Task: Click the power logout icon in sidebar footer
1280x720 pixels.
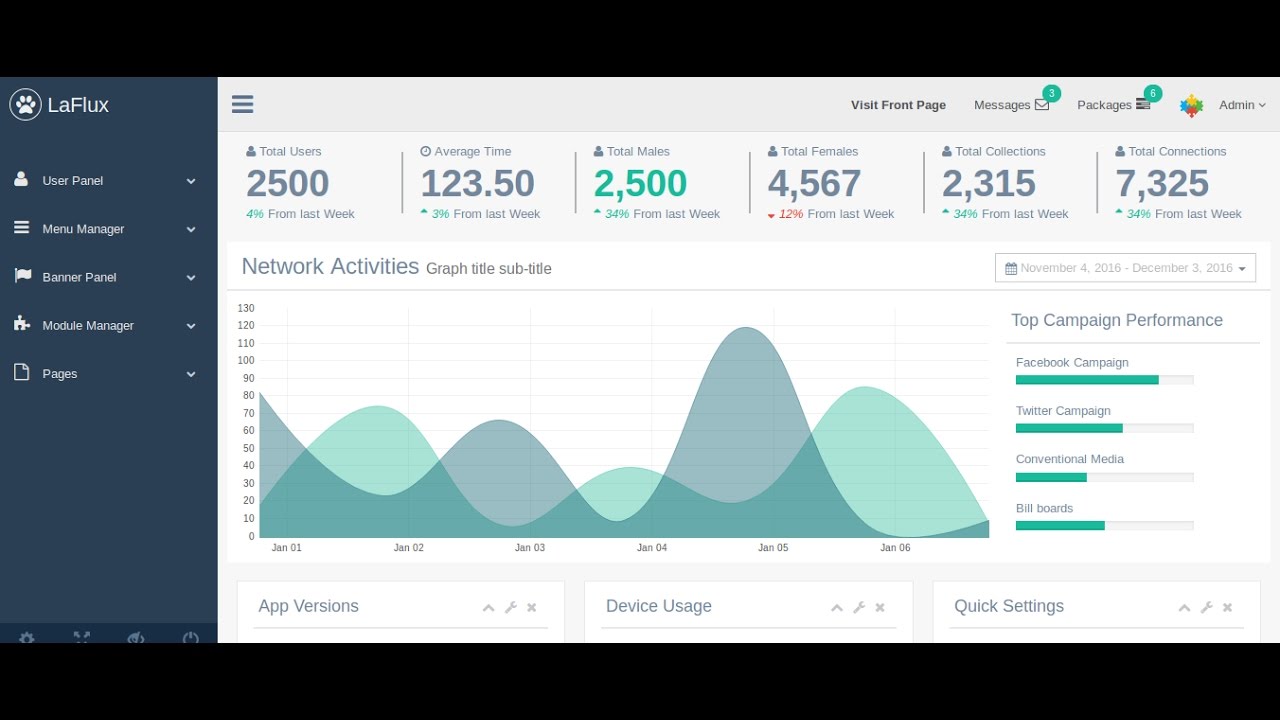Action: (190, 637)
